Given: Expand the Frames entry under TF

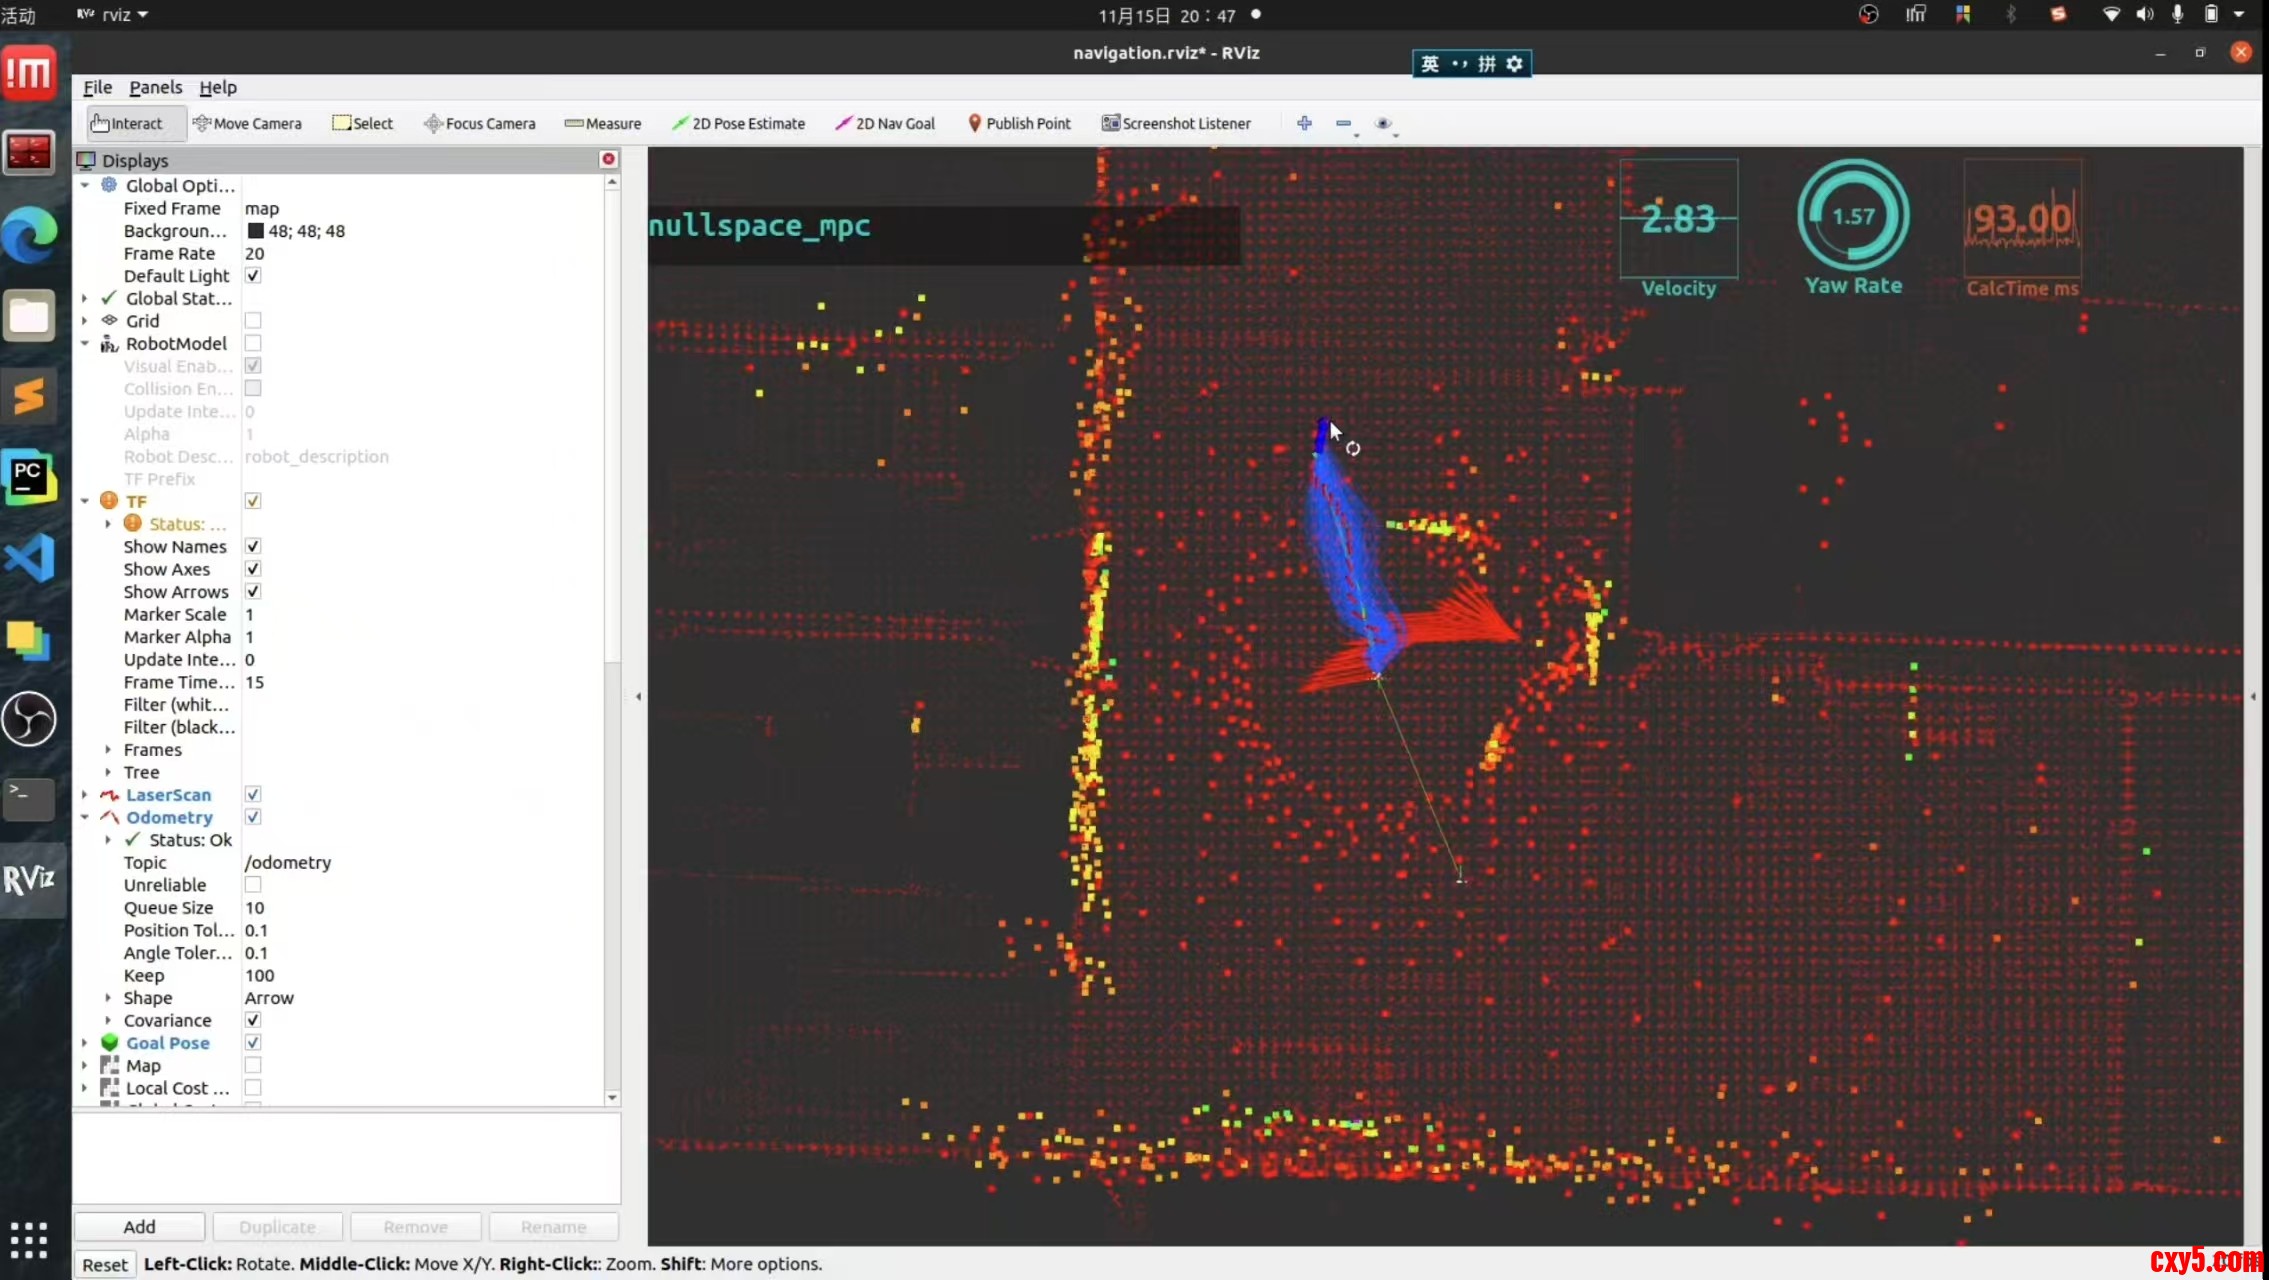Looking at the screenshot, I should click(108, 749).
